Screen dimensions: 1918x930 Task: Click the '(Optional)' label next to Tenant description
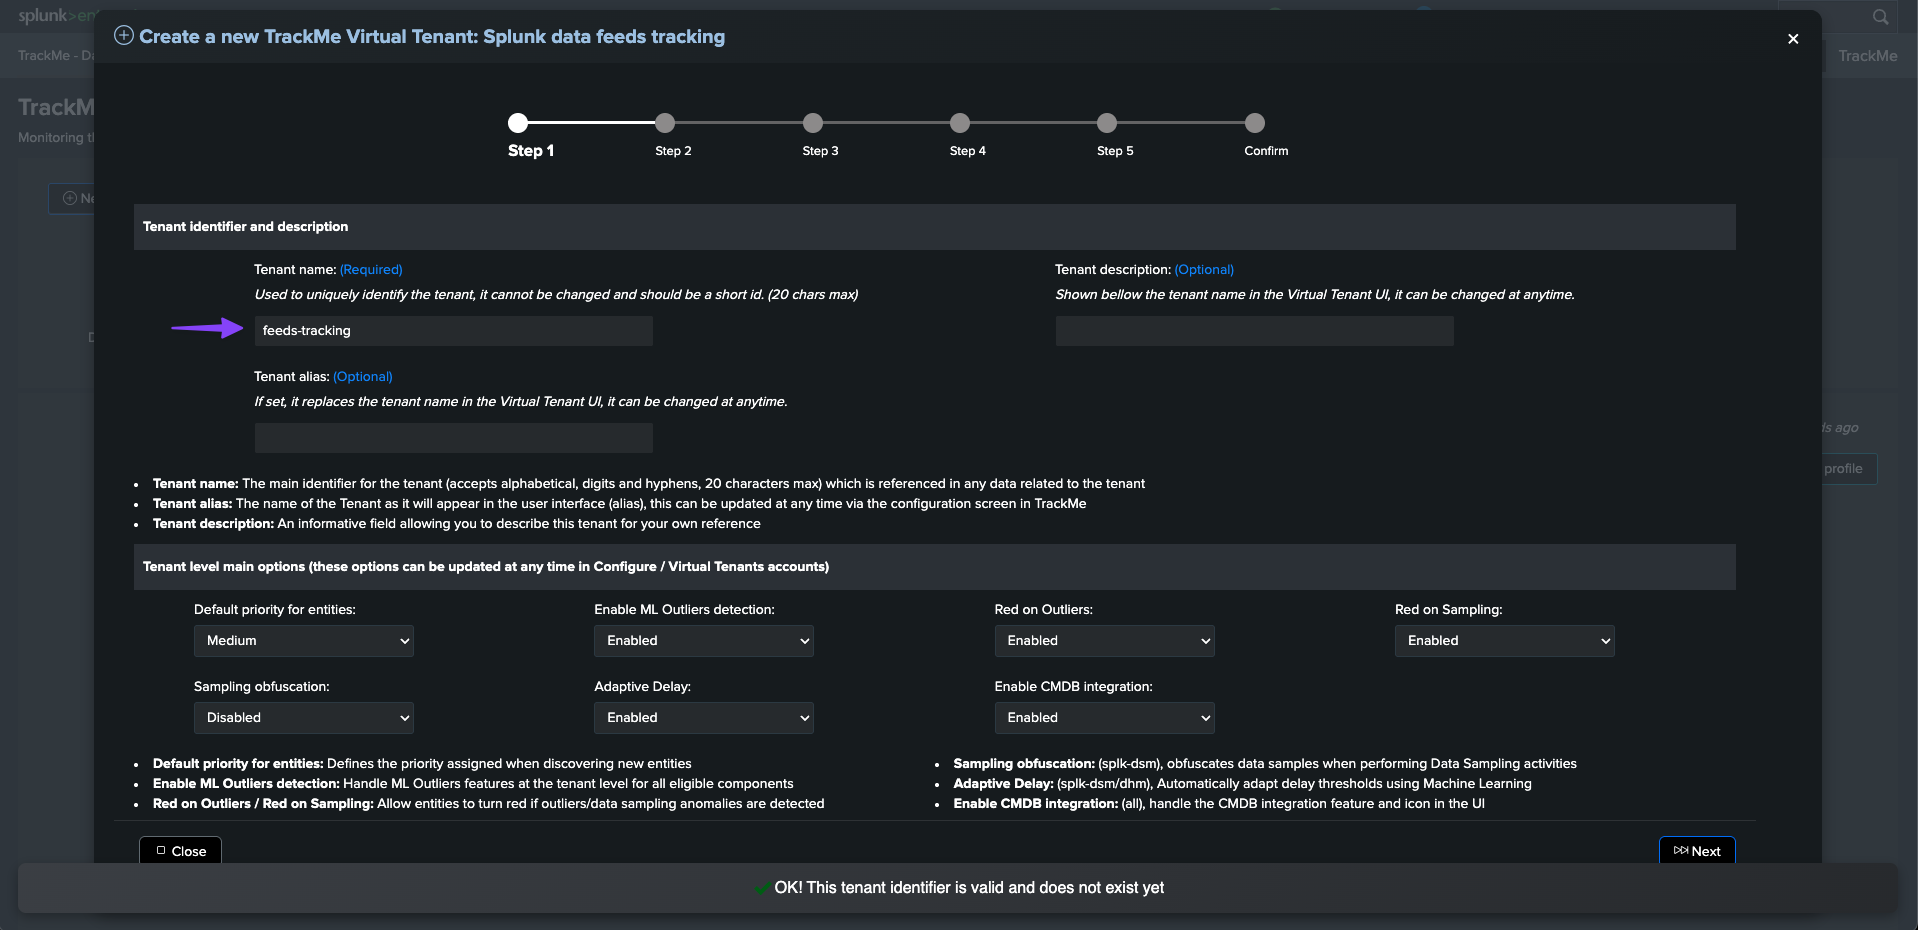tap(1204, 270)
